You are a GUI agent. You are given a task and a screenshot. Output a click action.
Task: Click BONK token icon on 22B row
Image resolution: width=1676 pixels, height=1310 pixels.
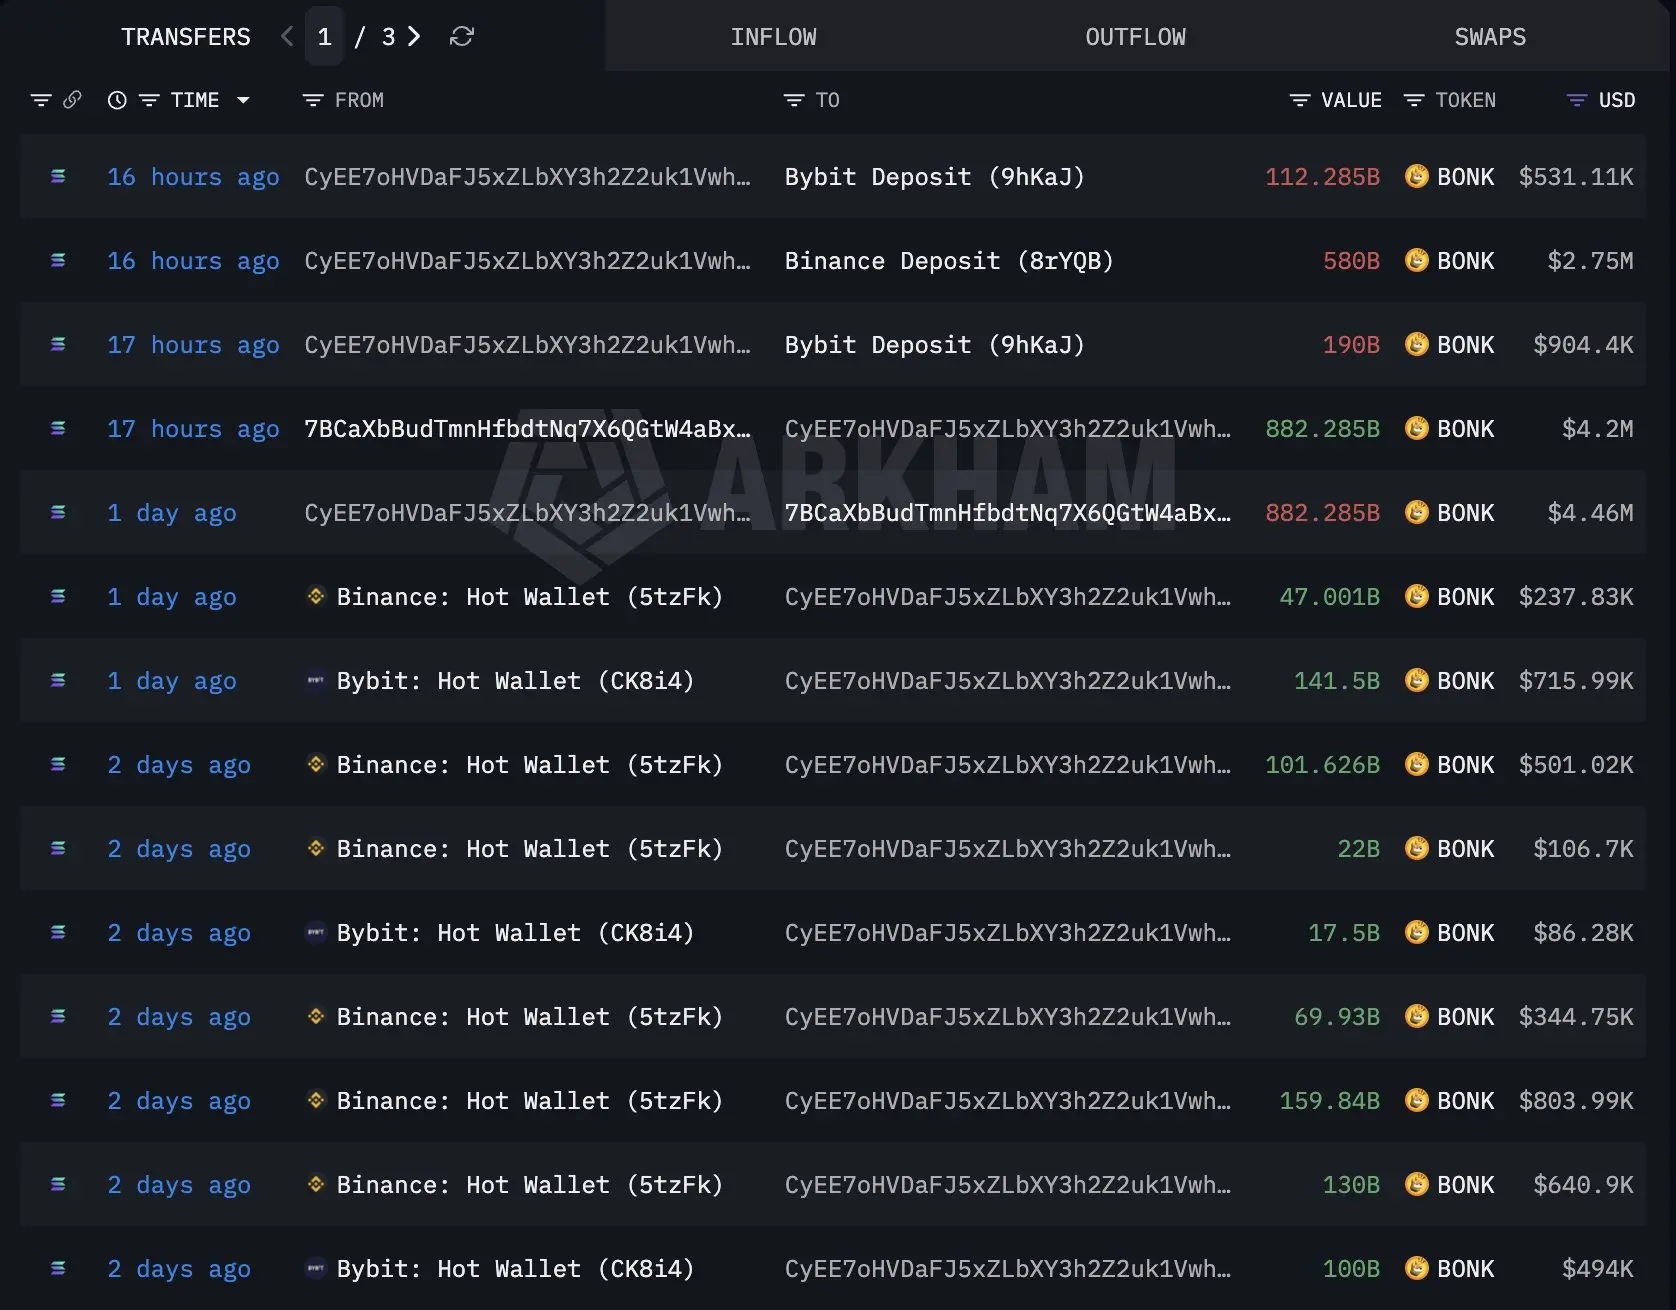[x=1416, y=848]
